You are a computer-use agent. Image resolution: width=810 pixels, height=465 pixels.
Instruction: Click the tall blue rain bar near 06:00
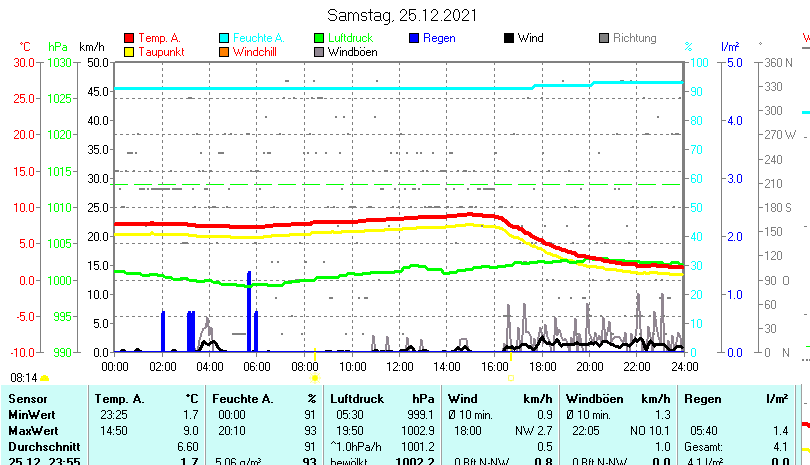click(249, 310)
